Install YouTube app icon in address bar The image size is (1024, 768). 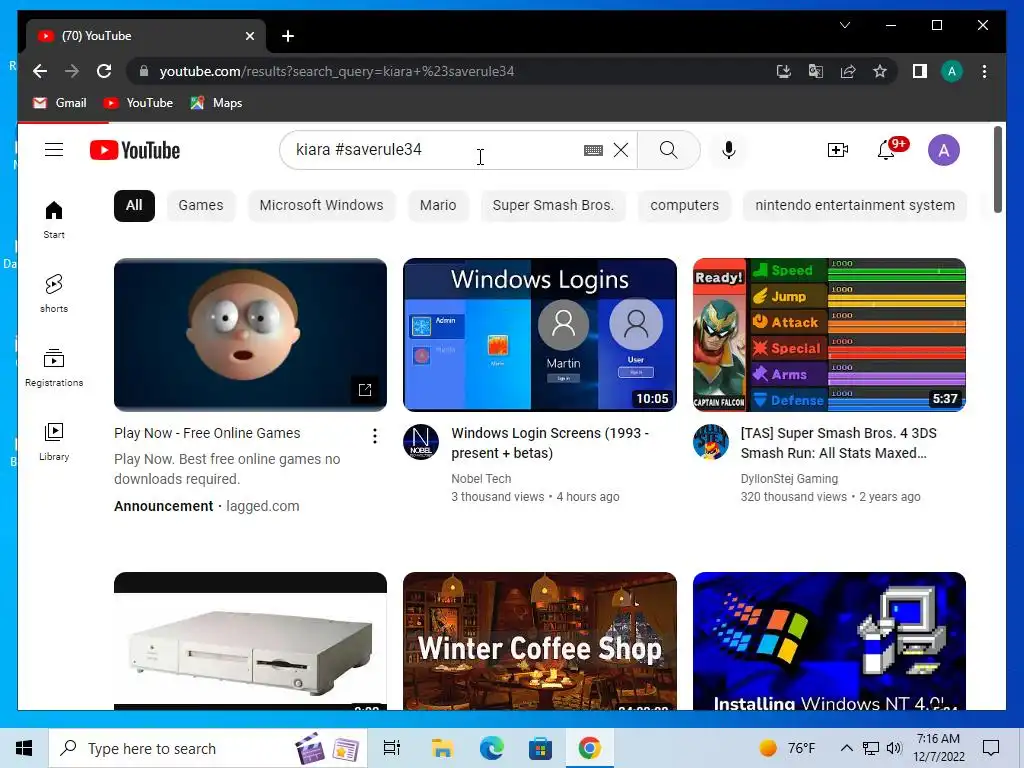click(x=784, y=71)
